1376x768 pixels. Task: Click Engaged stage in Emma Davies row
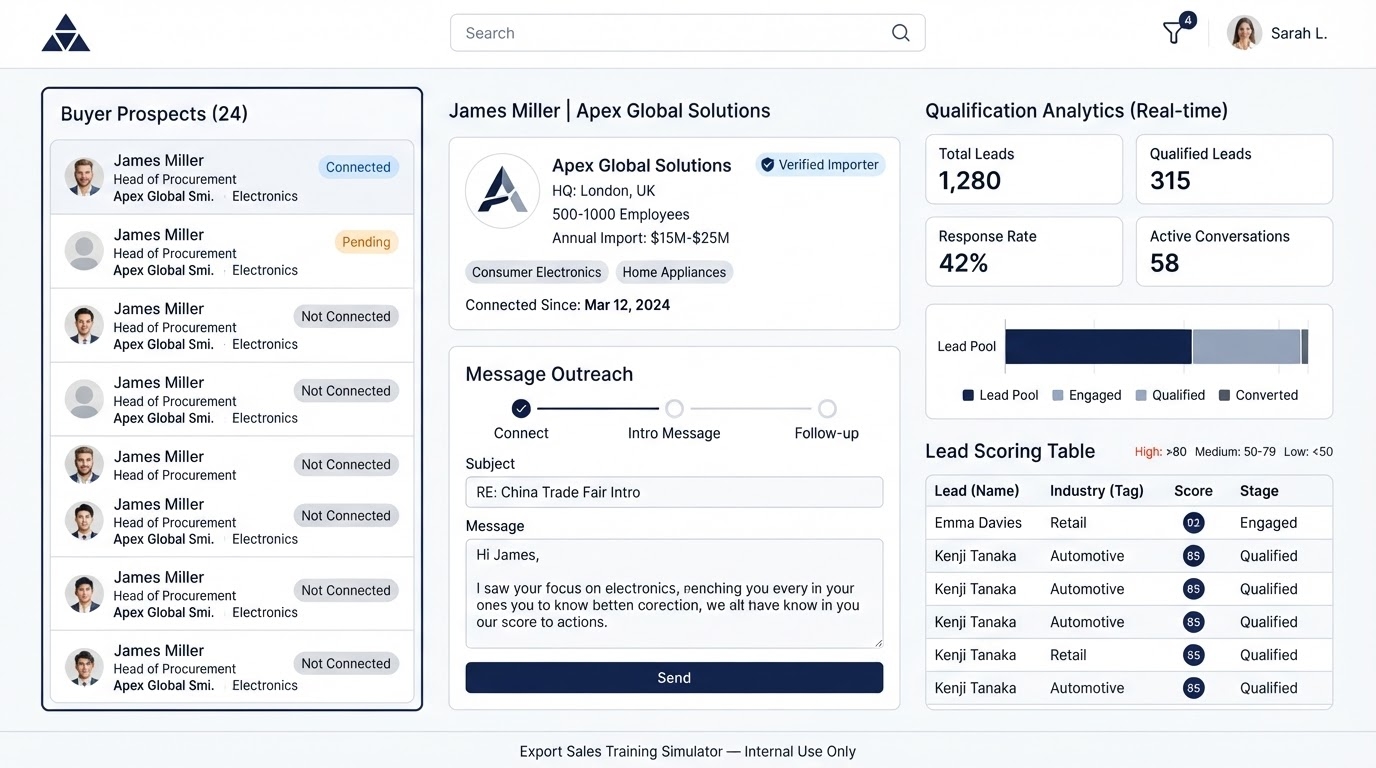(x=1269, y=523)
